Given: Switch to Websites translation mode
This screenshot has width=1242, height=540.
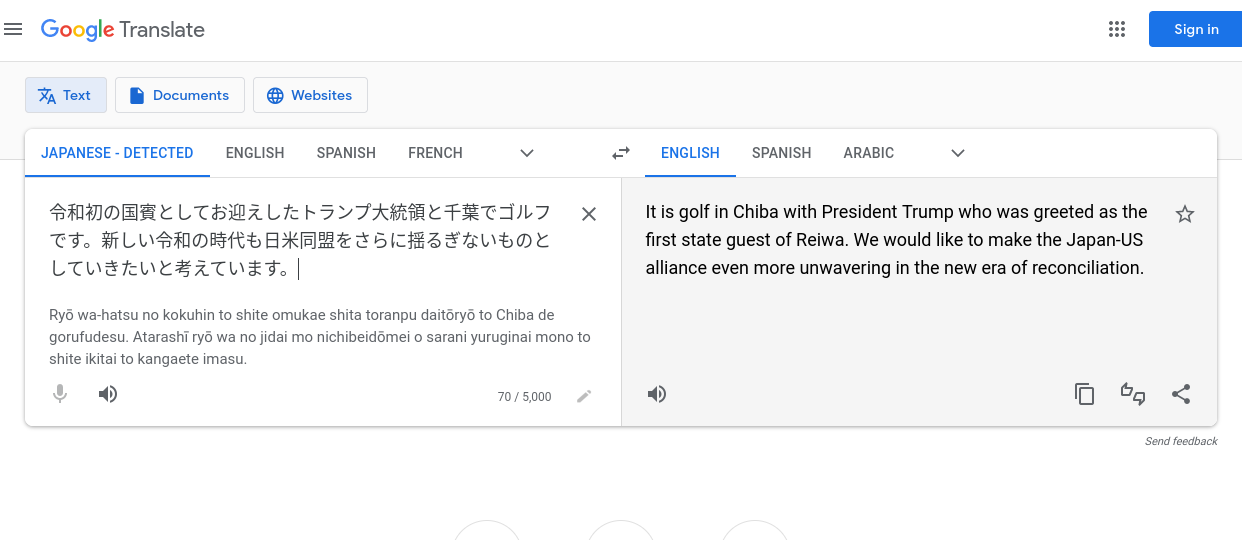Looking at the screenshot, I should click(310, 95).
